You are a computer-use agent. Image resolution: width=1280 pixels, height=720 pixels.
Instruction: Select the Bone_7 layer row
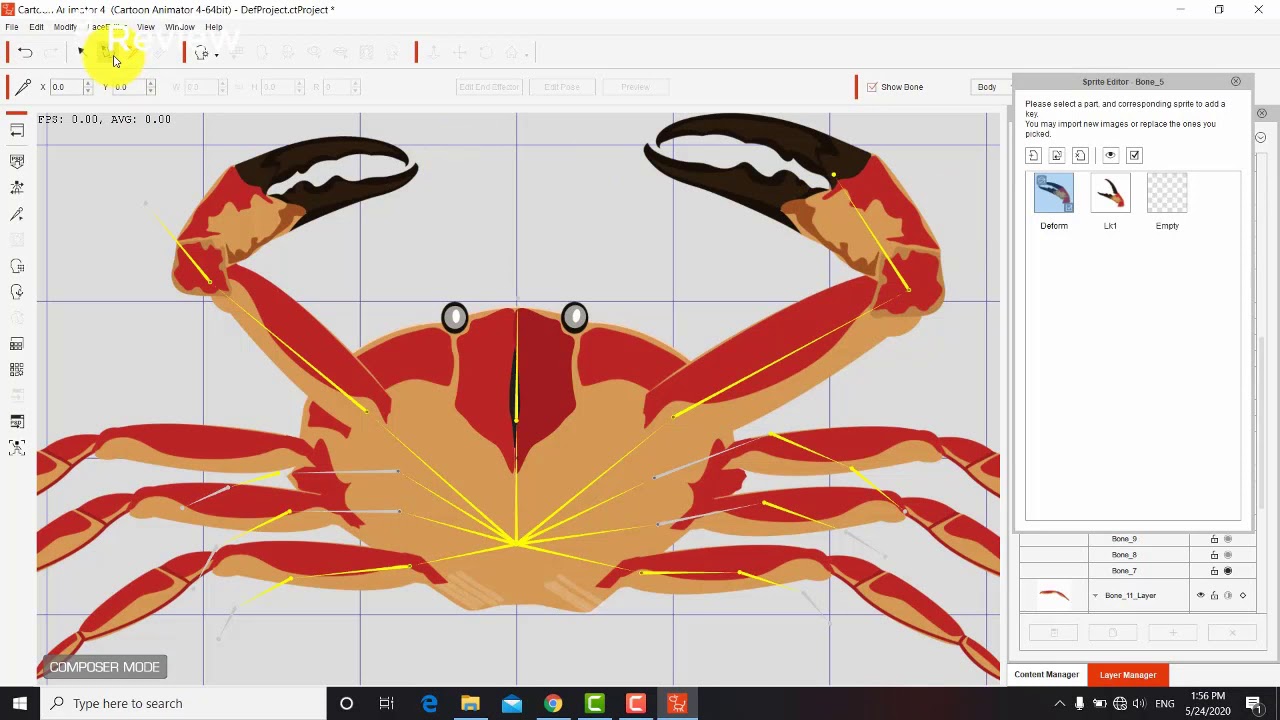(1136, 571)
